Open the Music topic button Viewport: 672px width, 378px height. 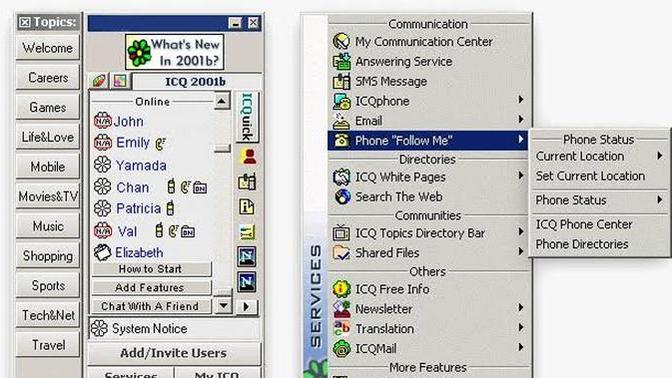[48, 226]
